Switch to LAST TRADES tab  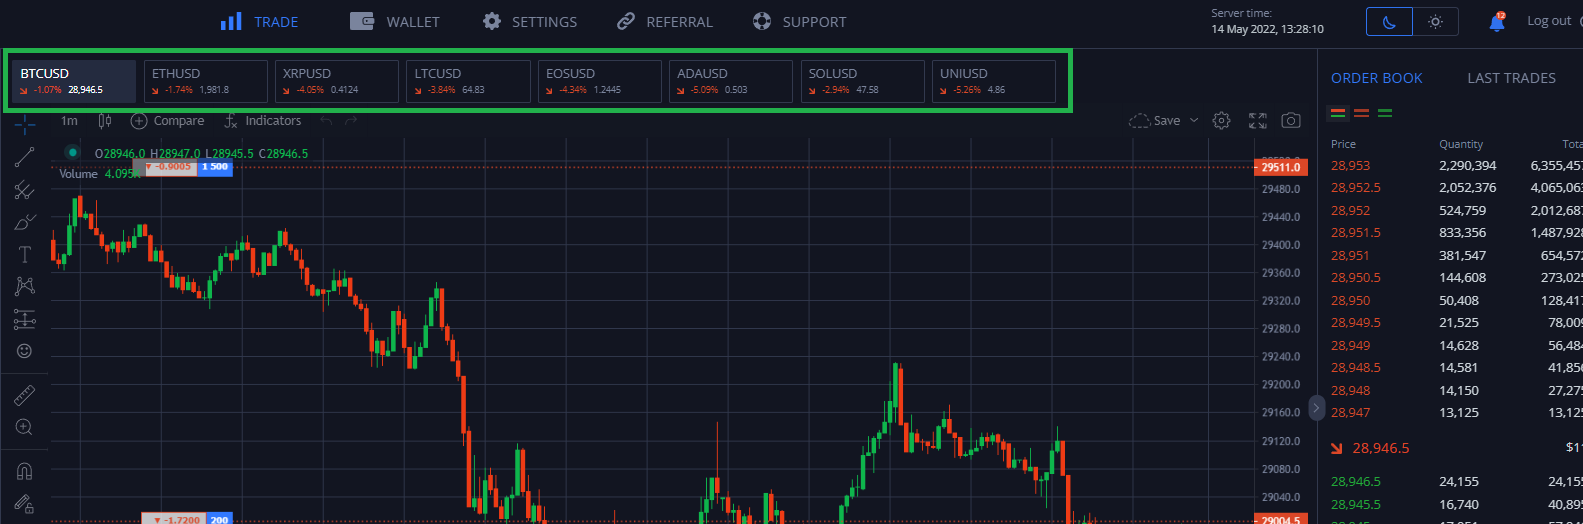coord(1511,78)
